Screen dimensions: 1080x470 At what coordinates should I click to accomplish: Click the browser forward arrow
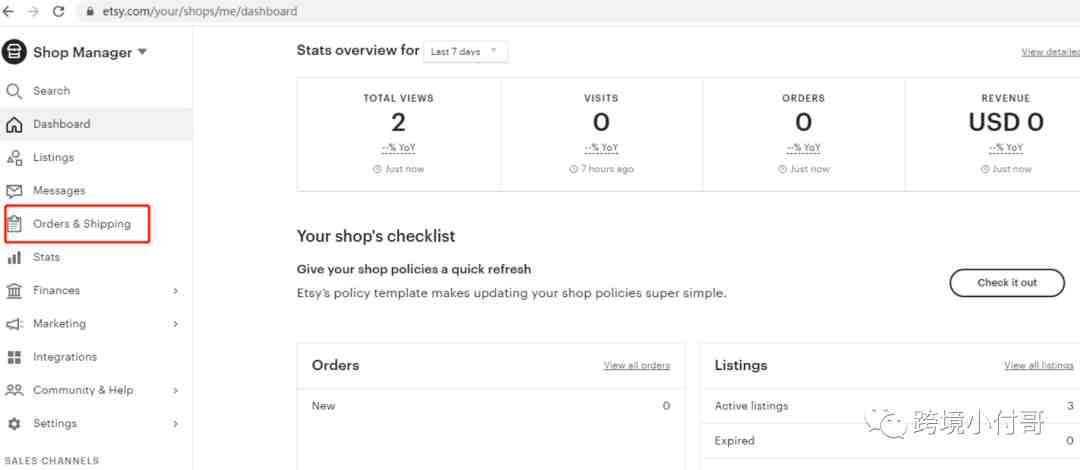[x=33, y=11]
